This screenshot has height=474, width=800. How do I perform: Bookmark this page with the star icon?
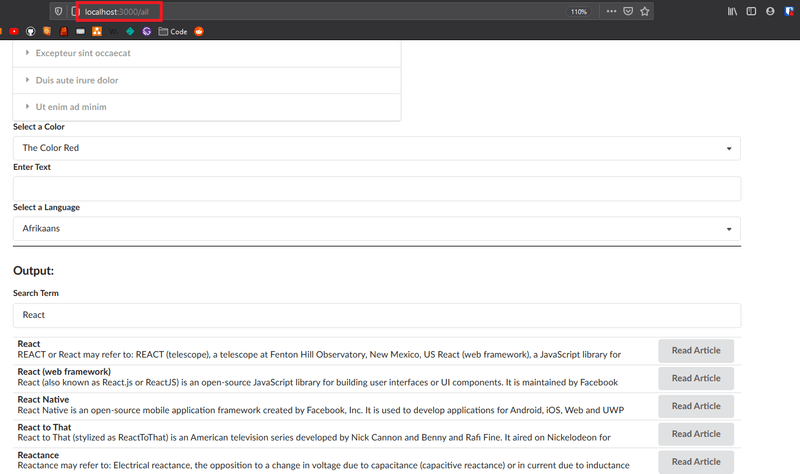[645, 11]
